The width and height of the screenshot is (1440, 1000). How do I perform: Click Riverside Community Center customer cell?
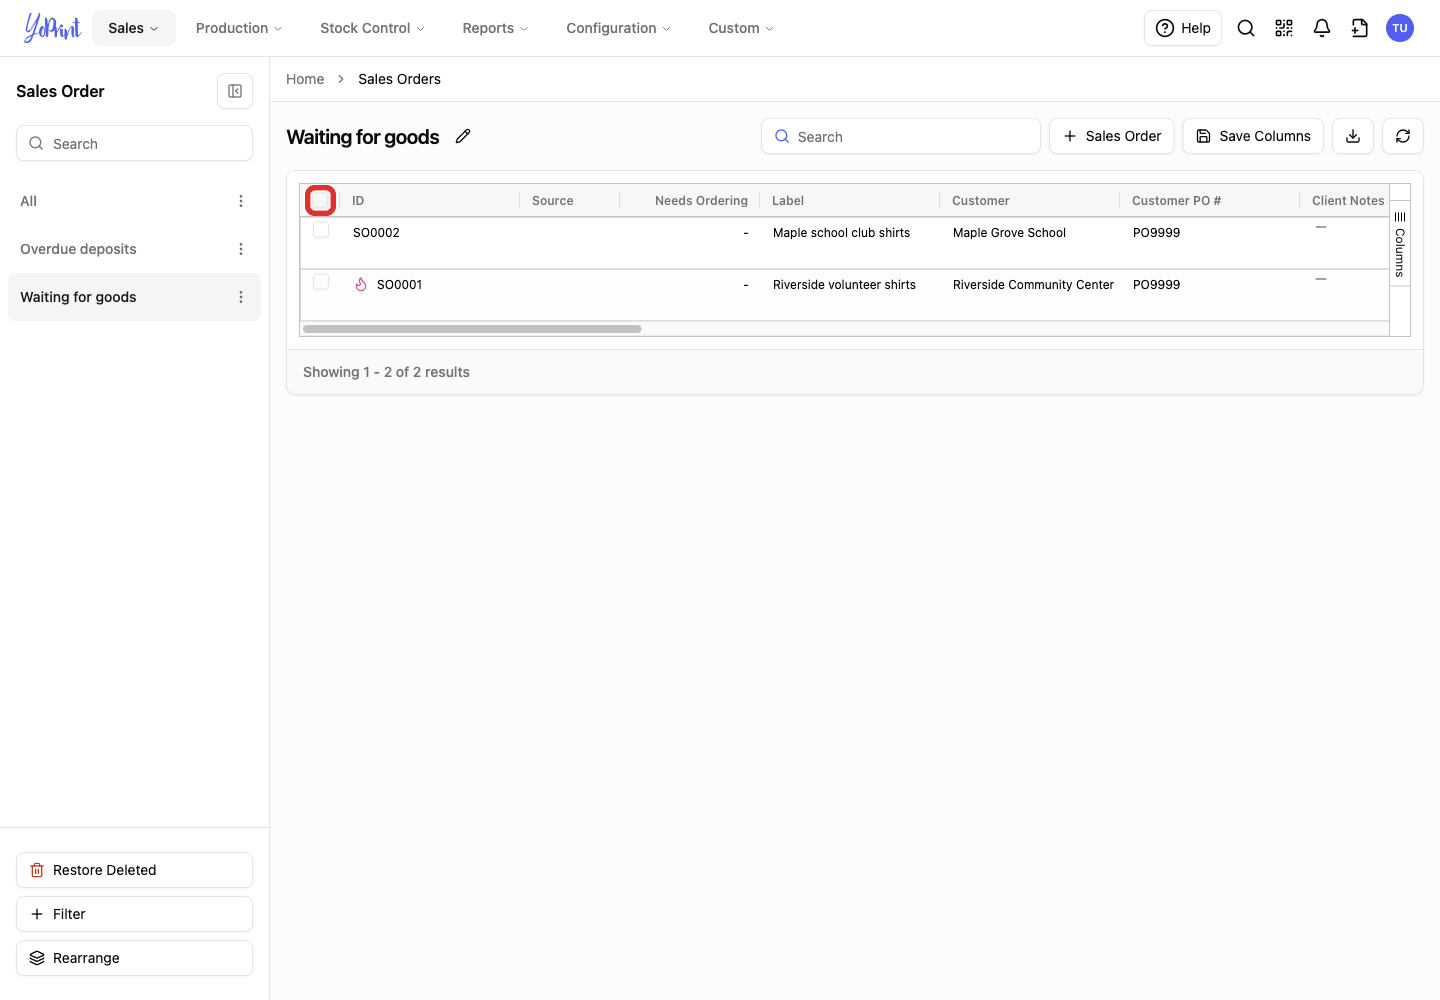point(1033,285)
